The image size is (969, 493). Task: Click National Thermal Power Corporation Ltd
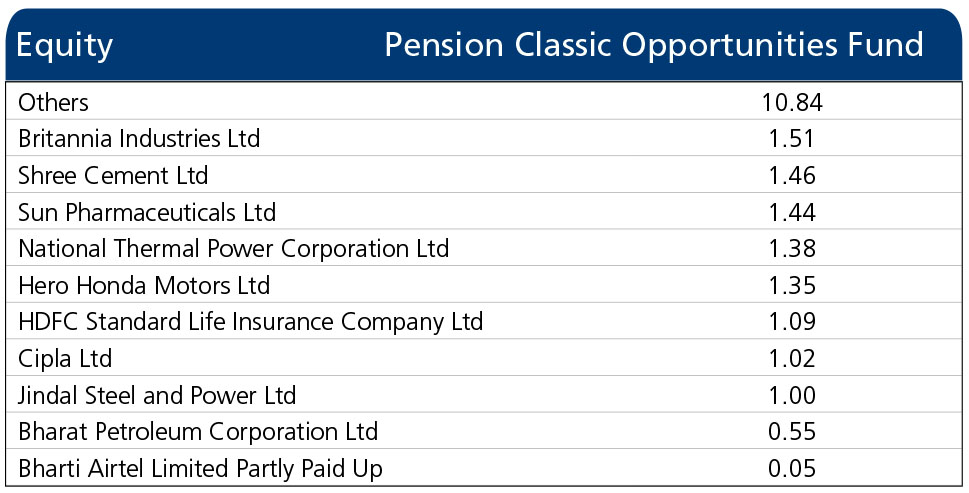coord(234,248)
